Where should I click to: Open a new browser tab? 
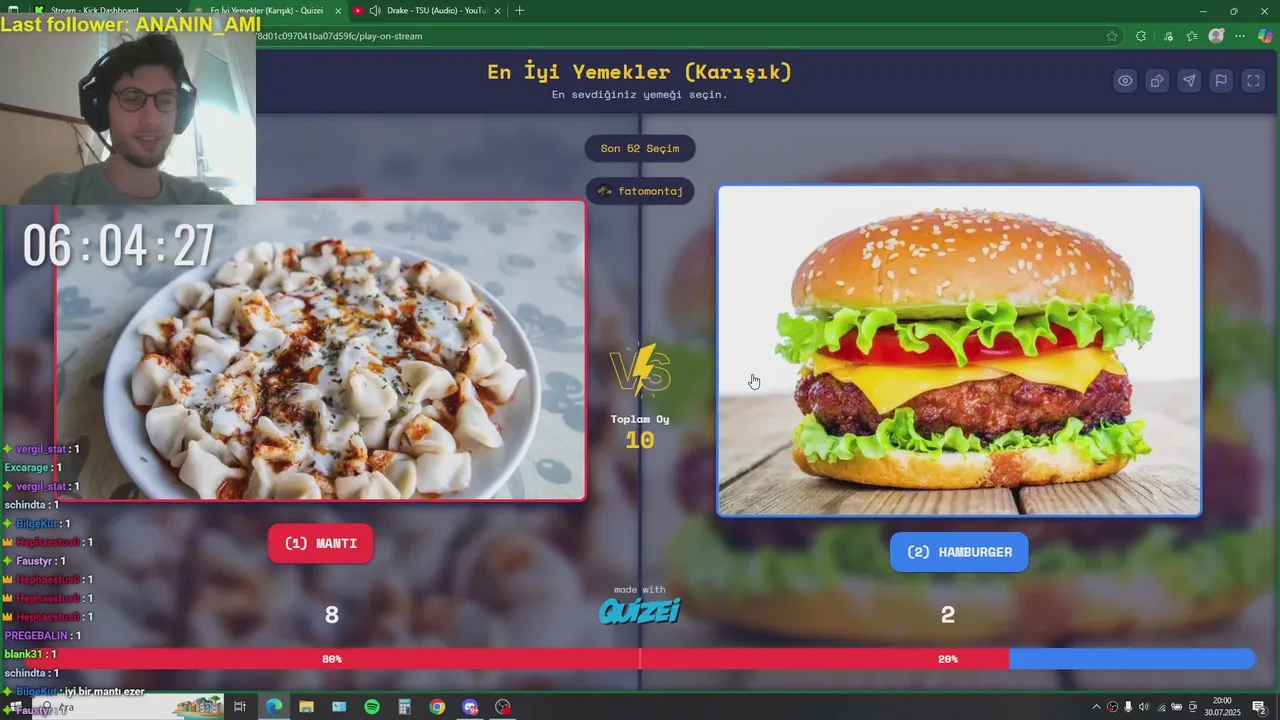click(x=519, y=10)
